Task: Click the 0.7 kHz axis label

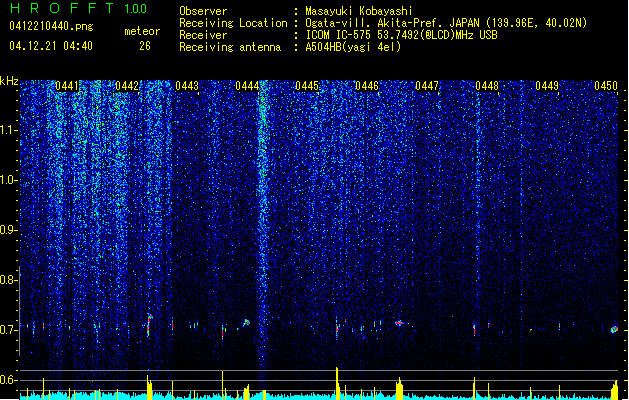Action: point(8,330)
